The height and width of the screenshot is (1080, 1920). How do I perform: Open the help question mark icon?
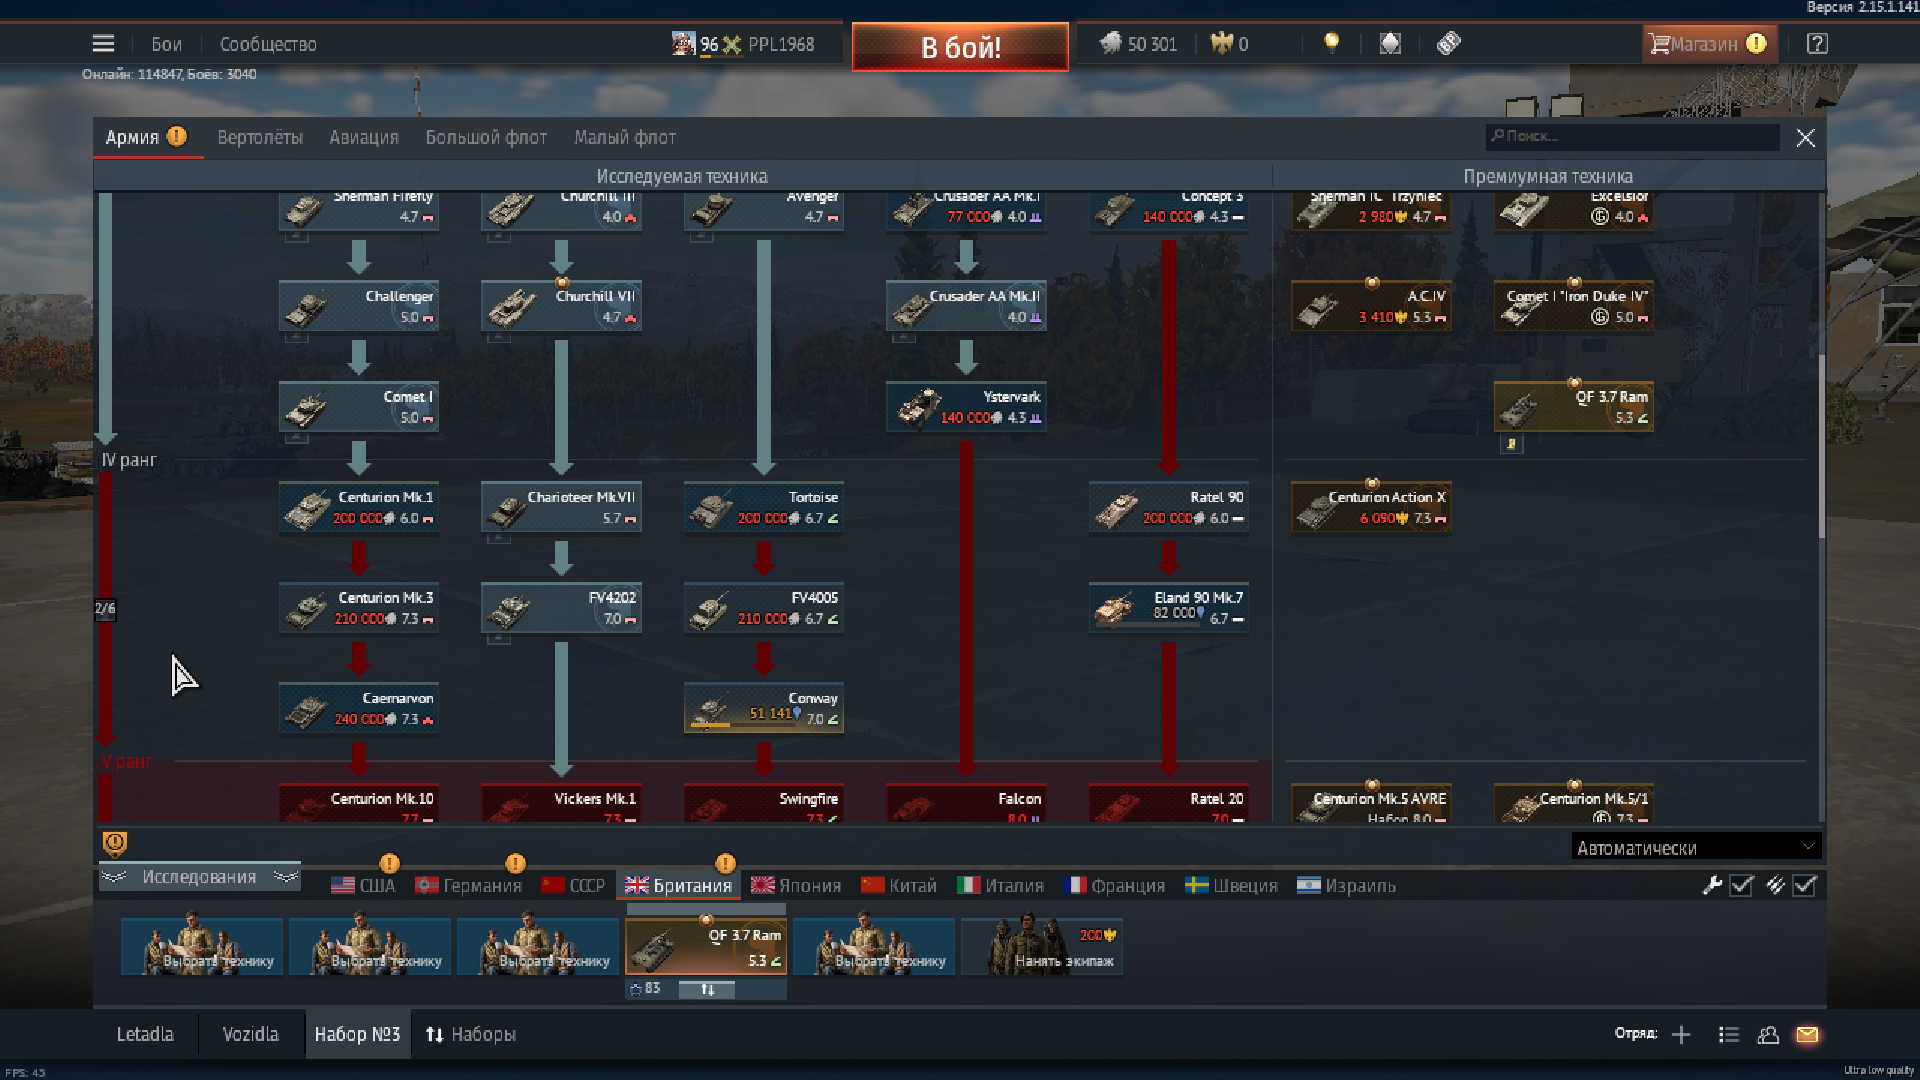point(1817,44)
